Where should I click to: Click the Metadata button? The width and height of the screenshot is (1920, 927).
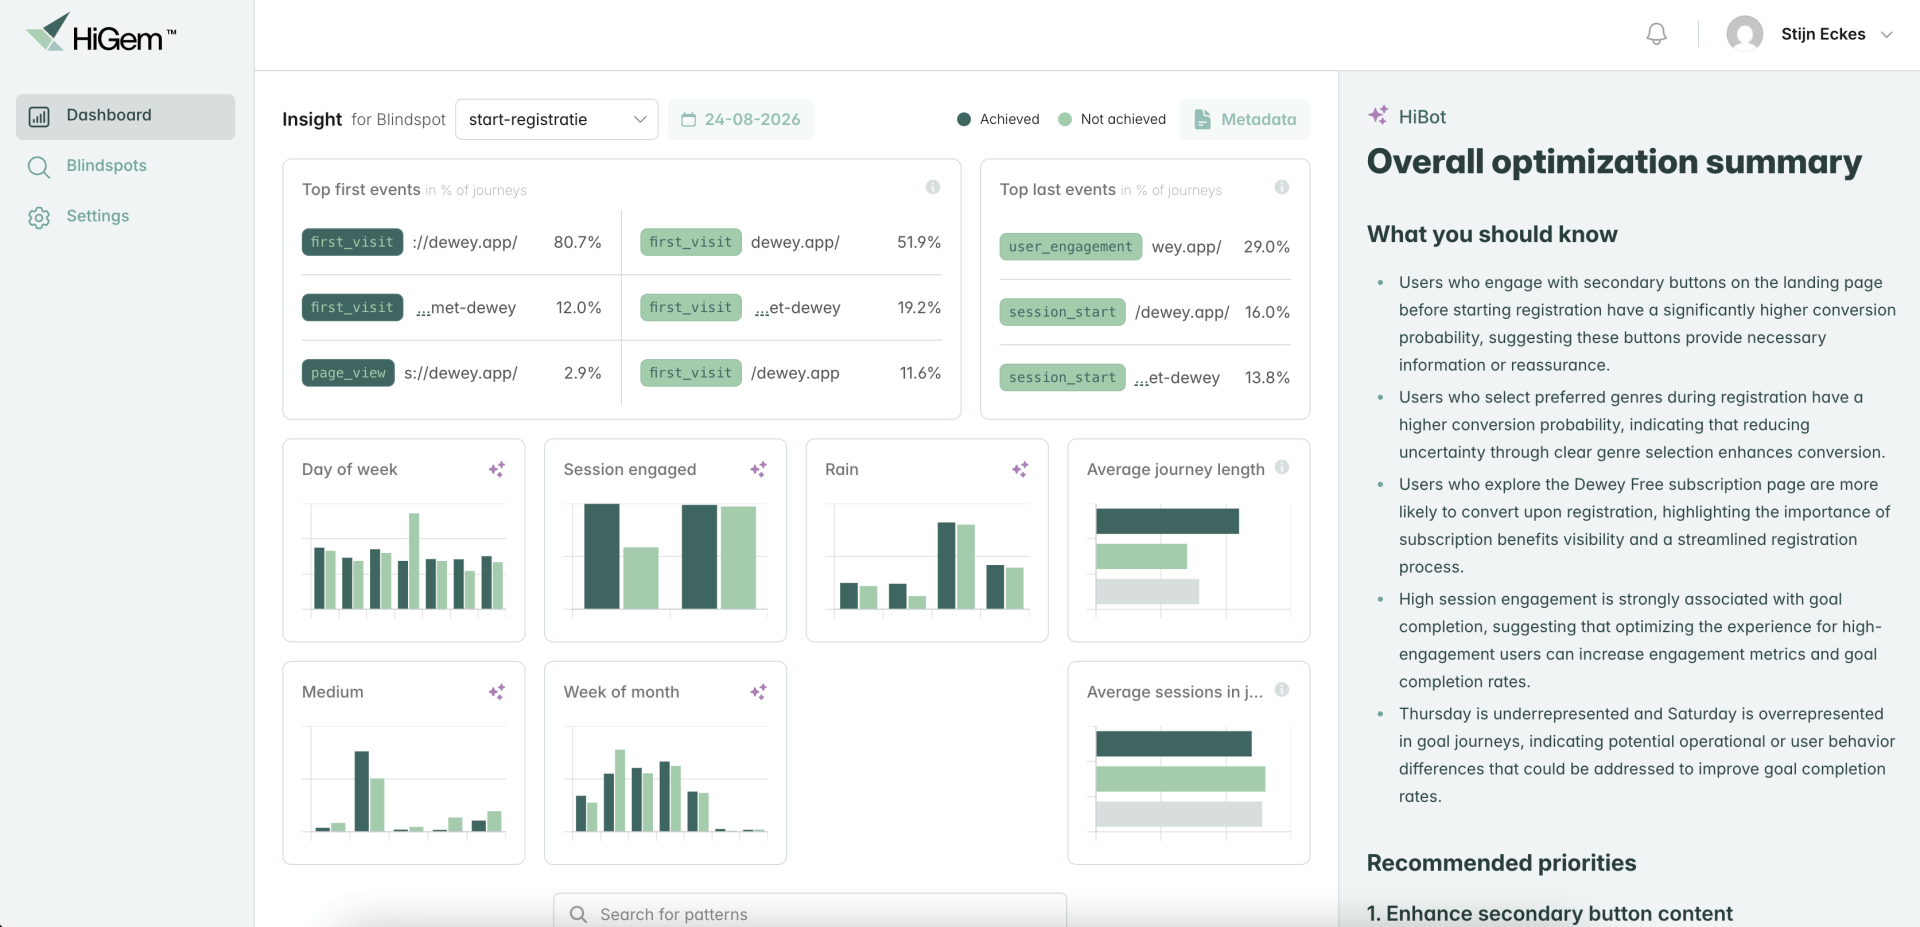click(1245, 119)
